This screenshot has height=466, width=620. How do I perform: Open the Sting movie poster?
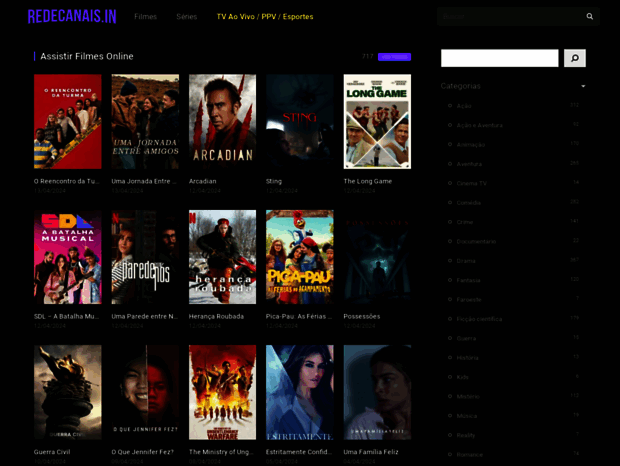[300, 121]
